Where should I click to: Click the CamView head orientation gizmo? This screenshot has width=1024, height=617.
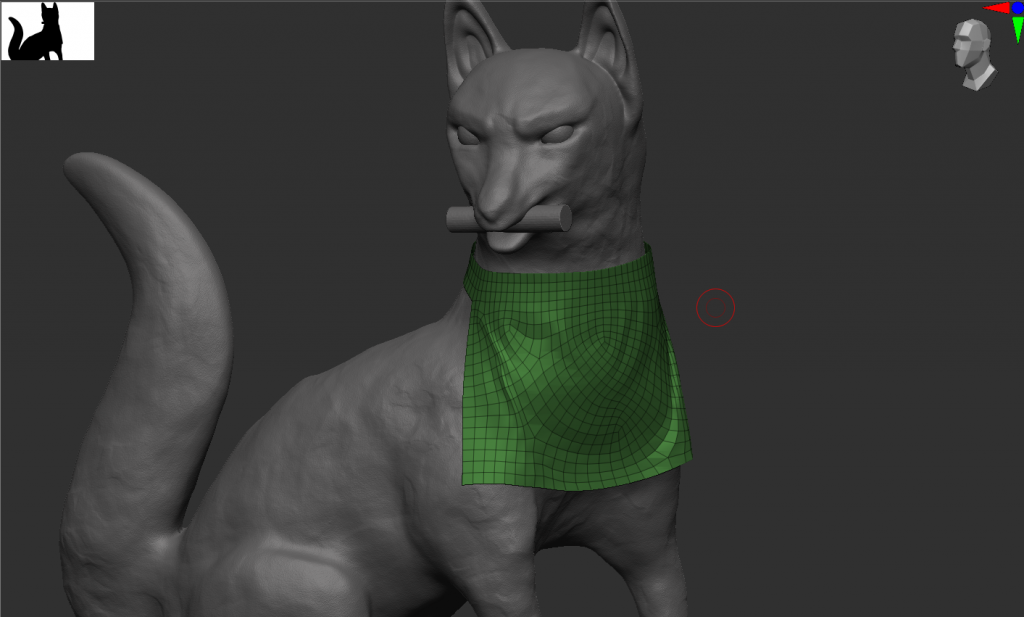coord(973,54)
